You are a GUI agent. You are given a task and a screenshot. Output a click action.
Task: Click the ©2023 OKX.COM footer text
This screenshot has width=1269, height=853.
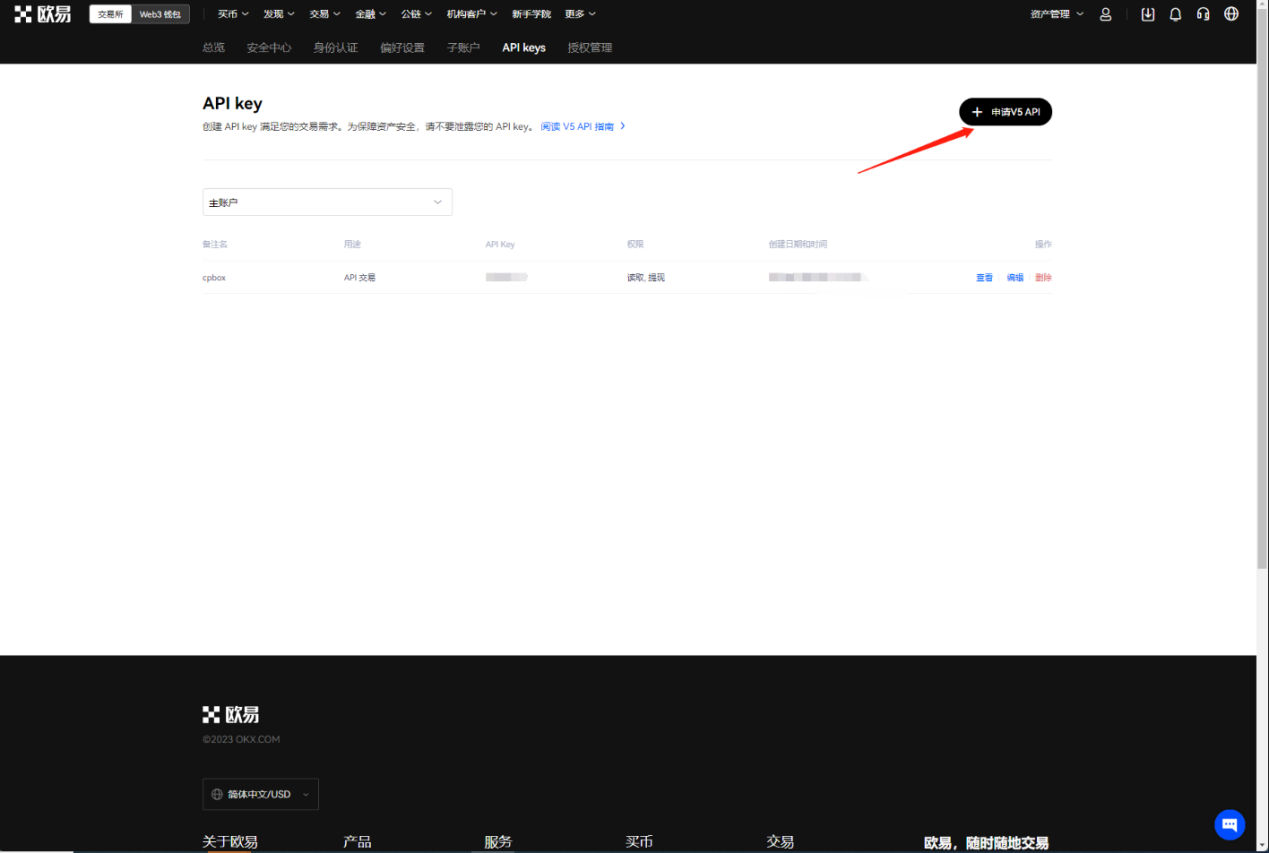click(x=241, y=739)
